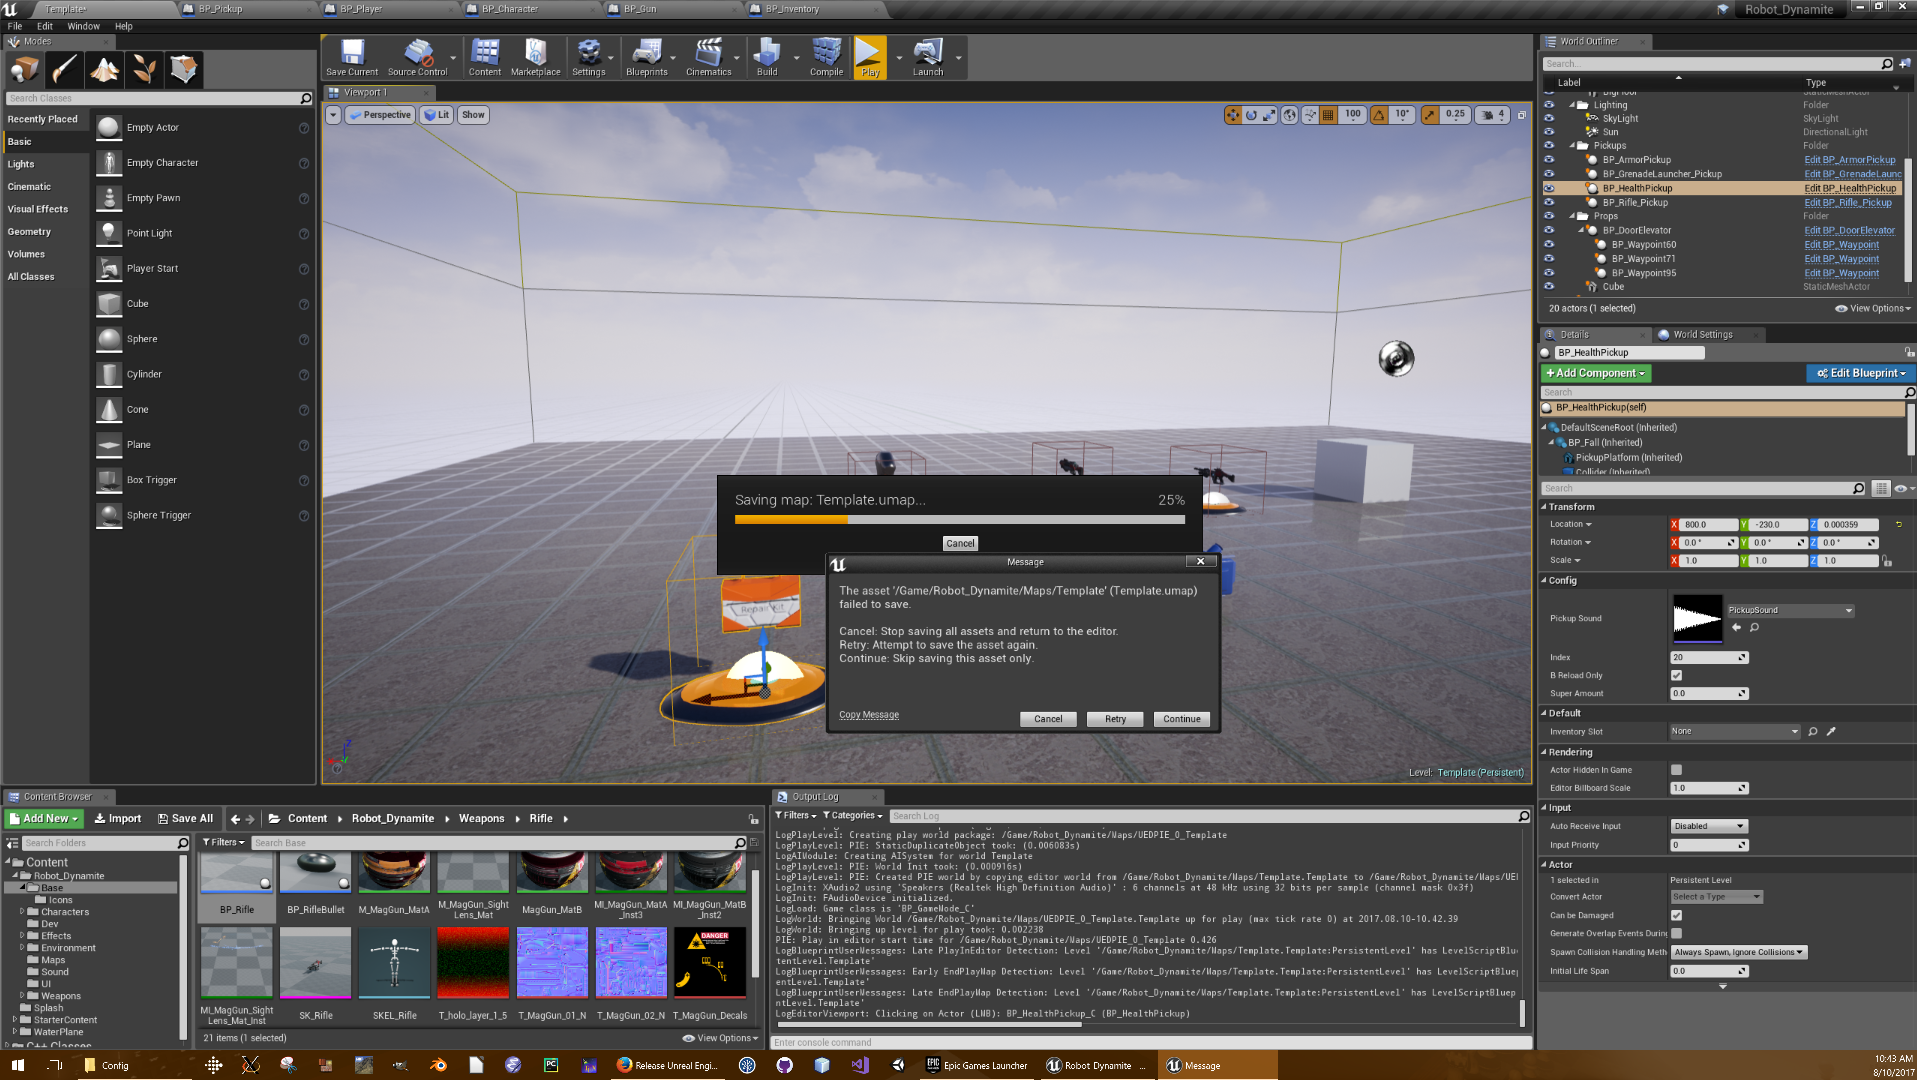This screenshot has width=1917, height=1080.
Task: Click the Player Start actor icon
Action: click(109, 268)
